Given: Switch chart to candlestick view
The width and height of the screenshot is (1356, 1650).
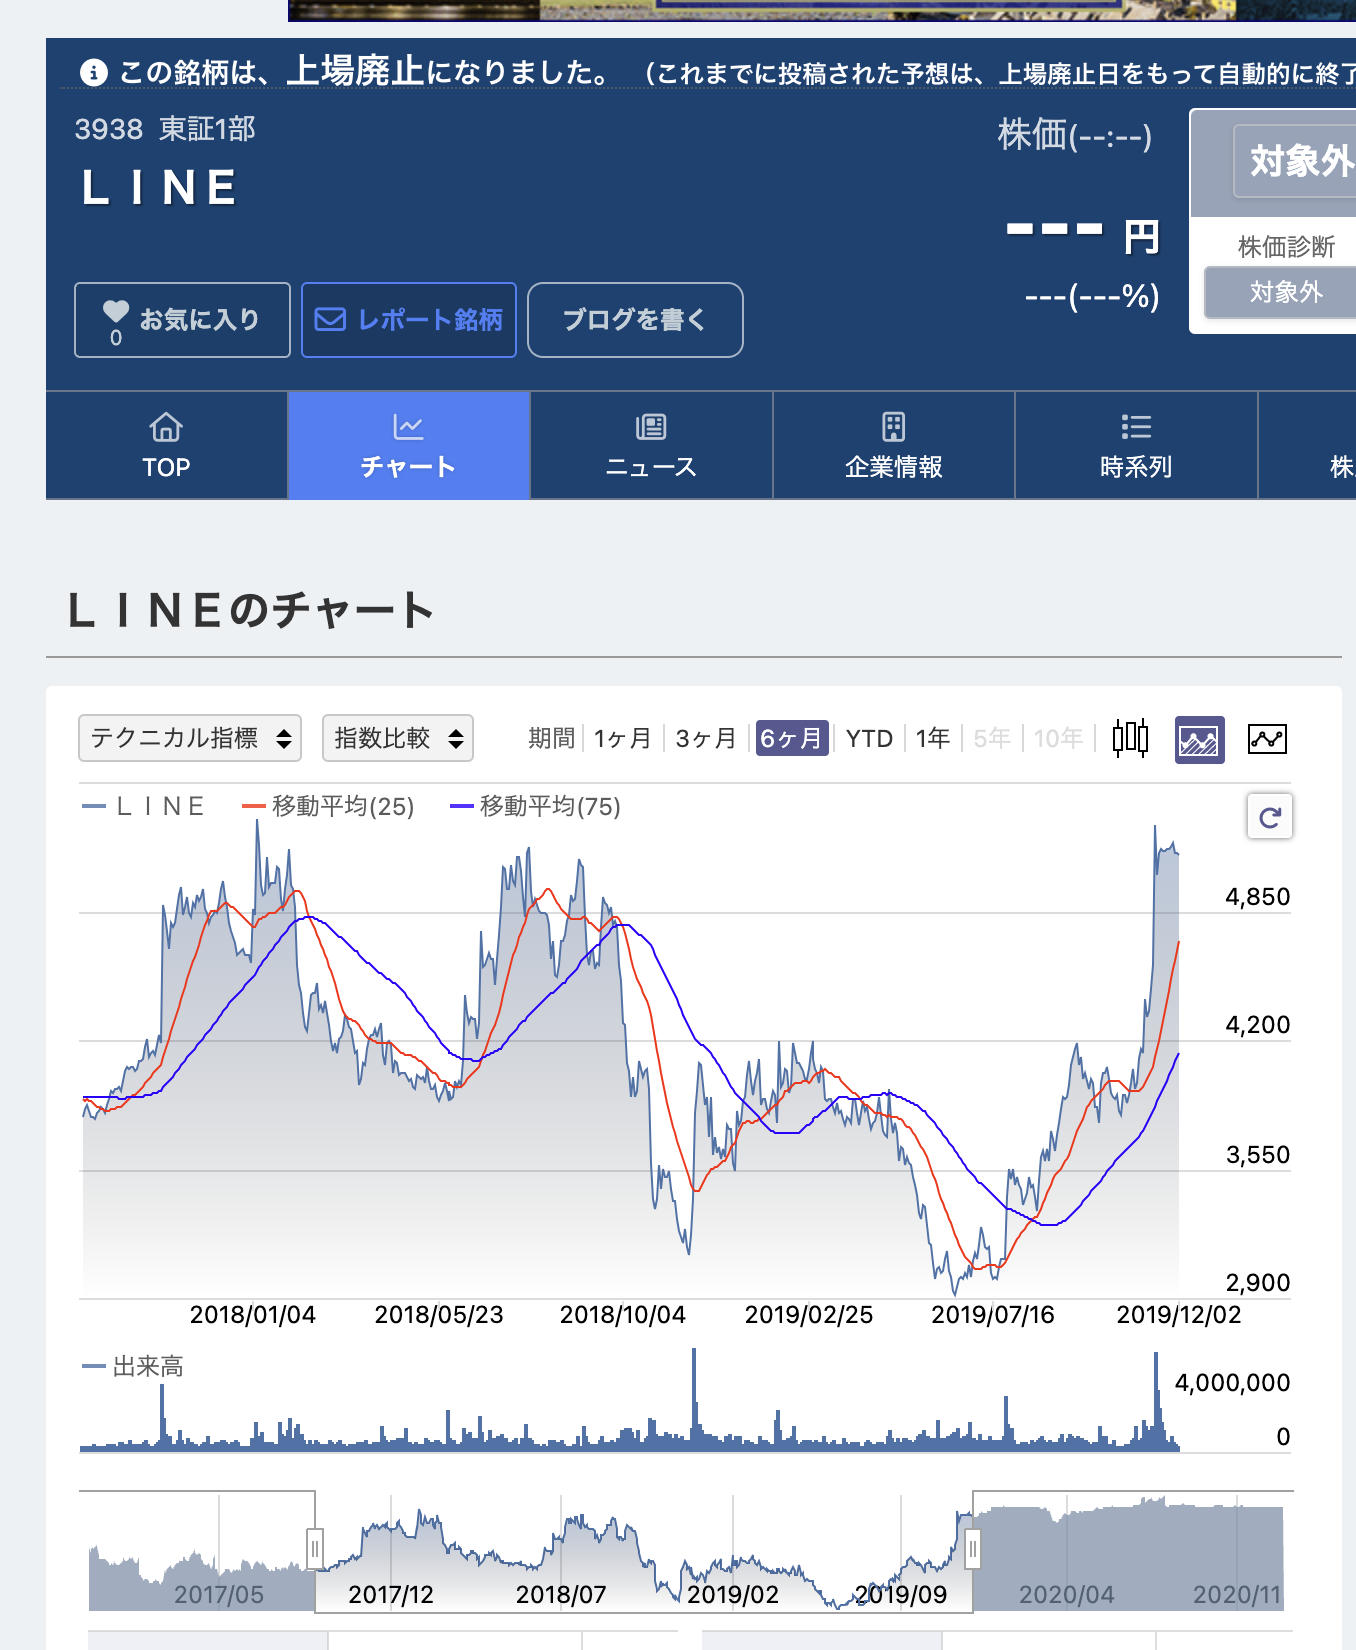Looking at the screenshot, I should [1130, 738].
